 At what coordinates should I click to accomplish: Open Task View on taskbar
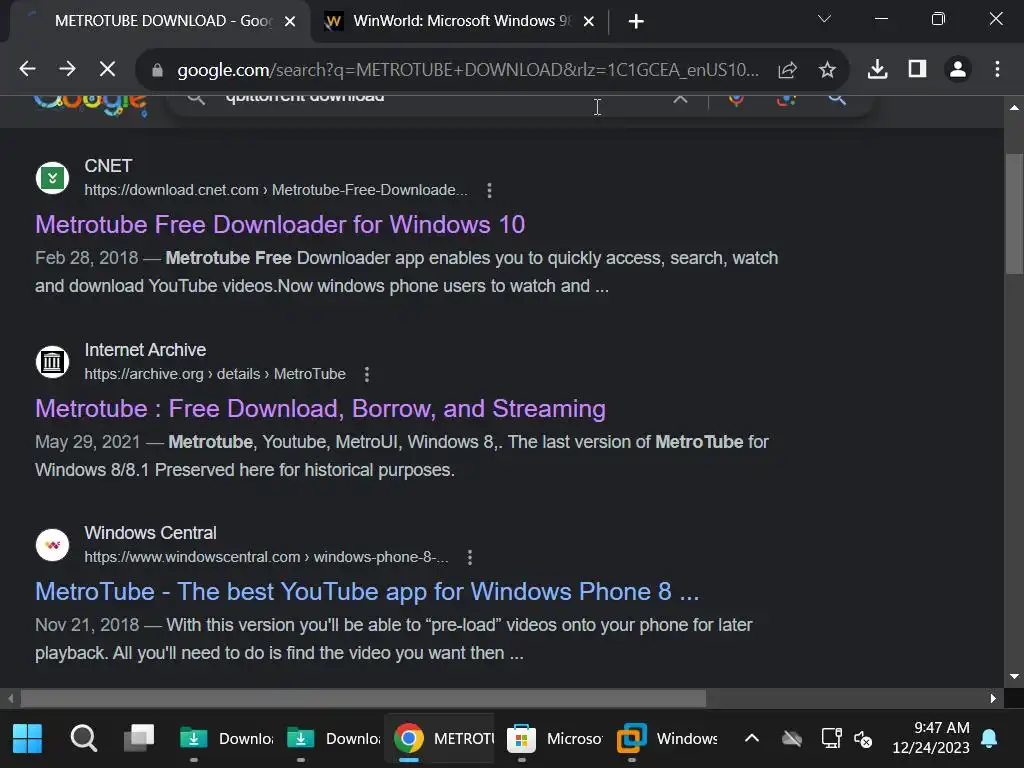coord(139,739)
